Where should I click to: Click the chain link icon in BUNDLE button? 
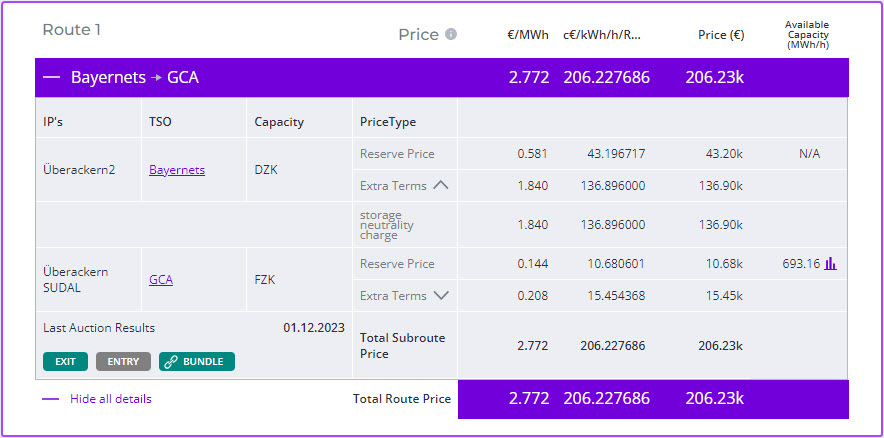click(170, 362)
